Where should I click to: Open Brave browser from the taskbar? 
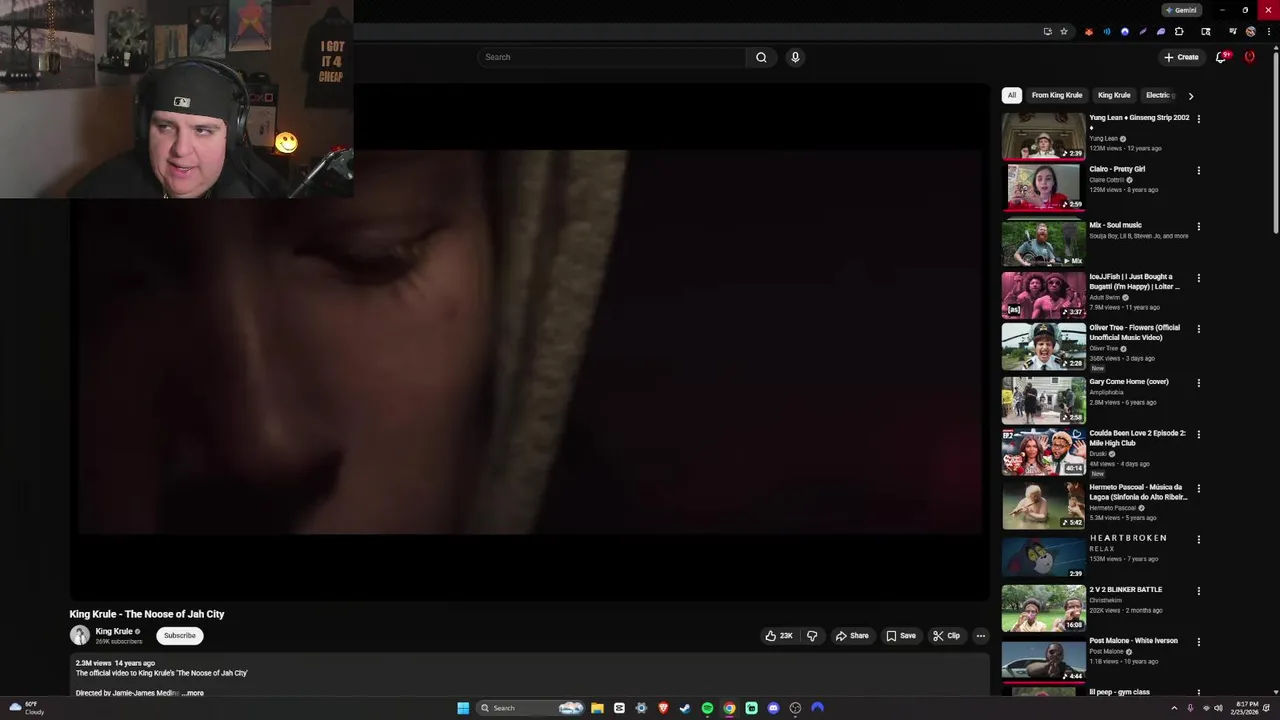663,708
